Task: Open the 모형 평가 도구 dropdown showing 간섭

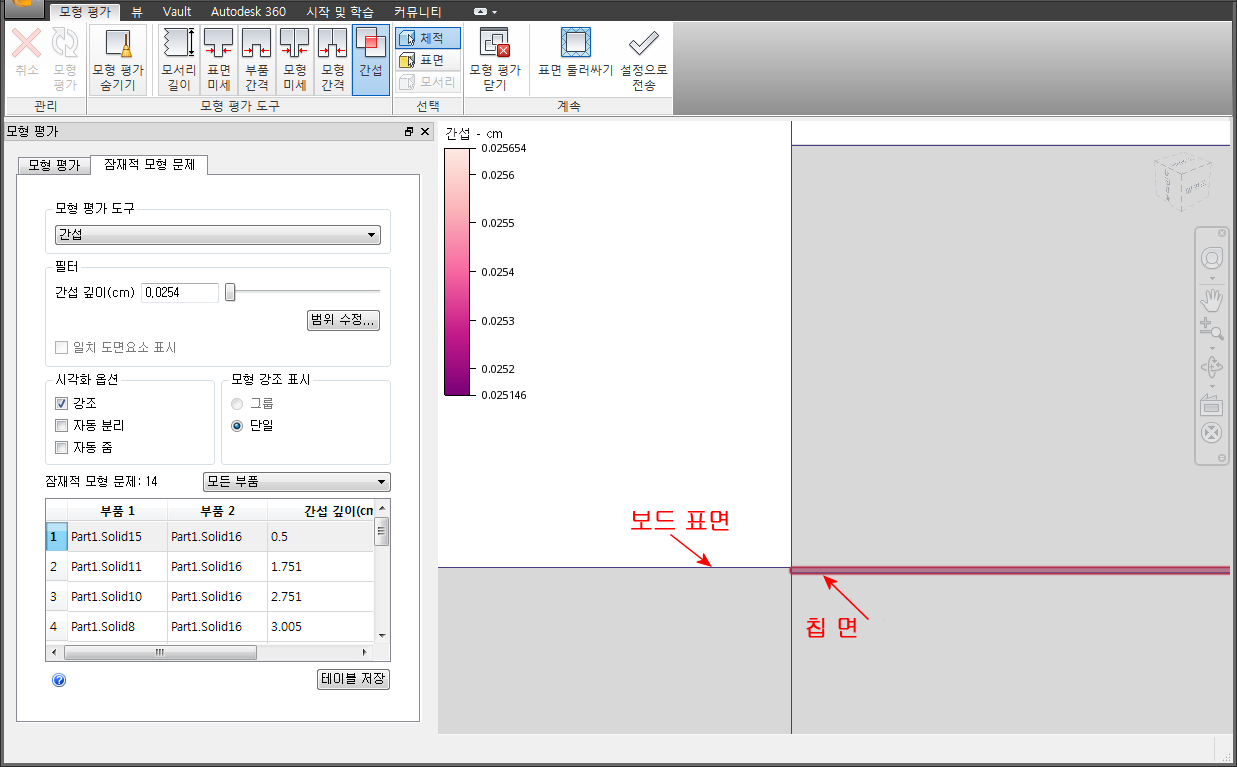Action: click(x=218, y=235)
